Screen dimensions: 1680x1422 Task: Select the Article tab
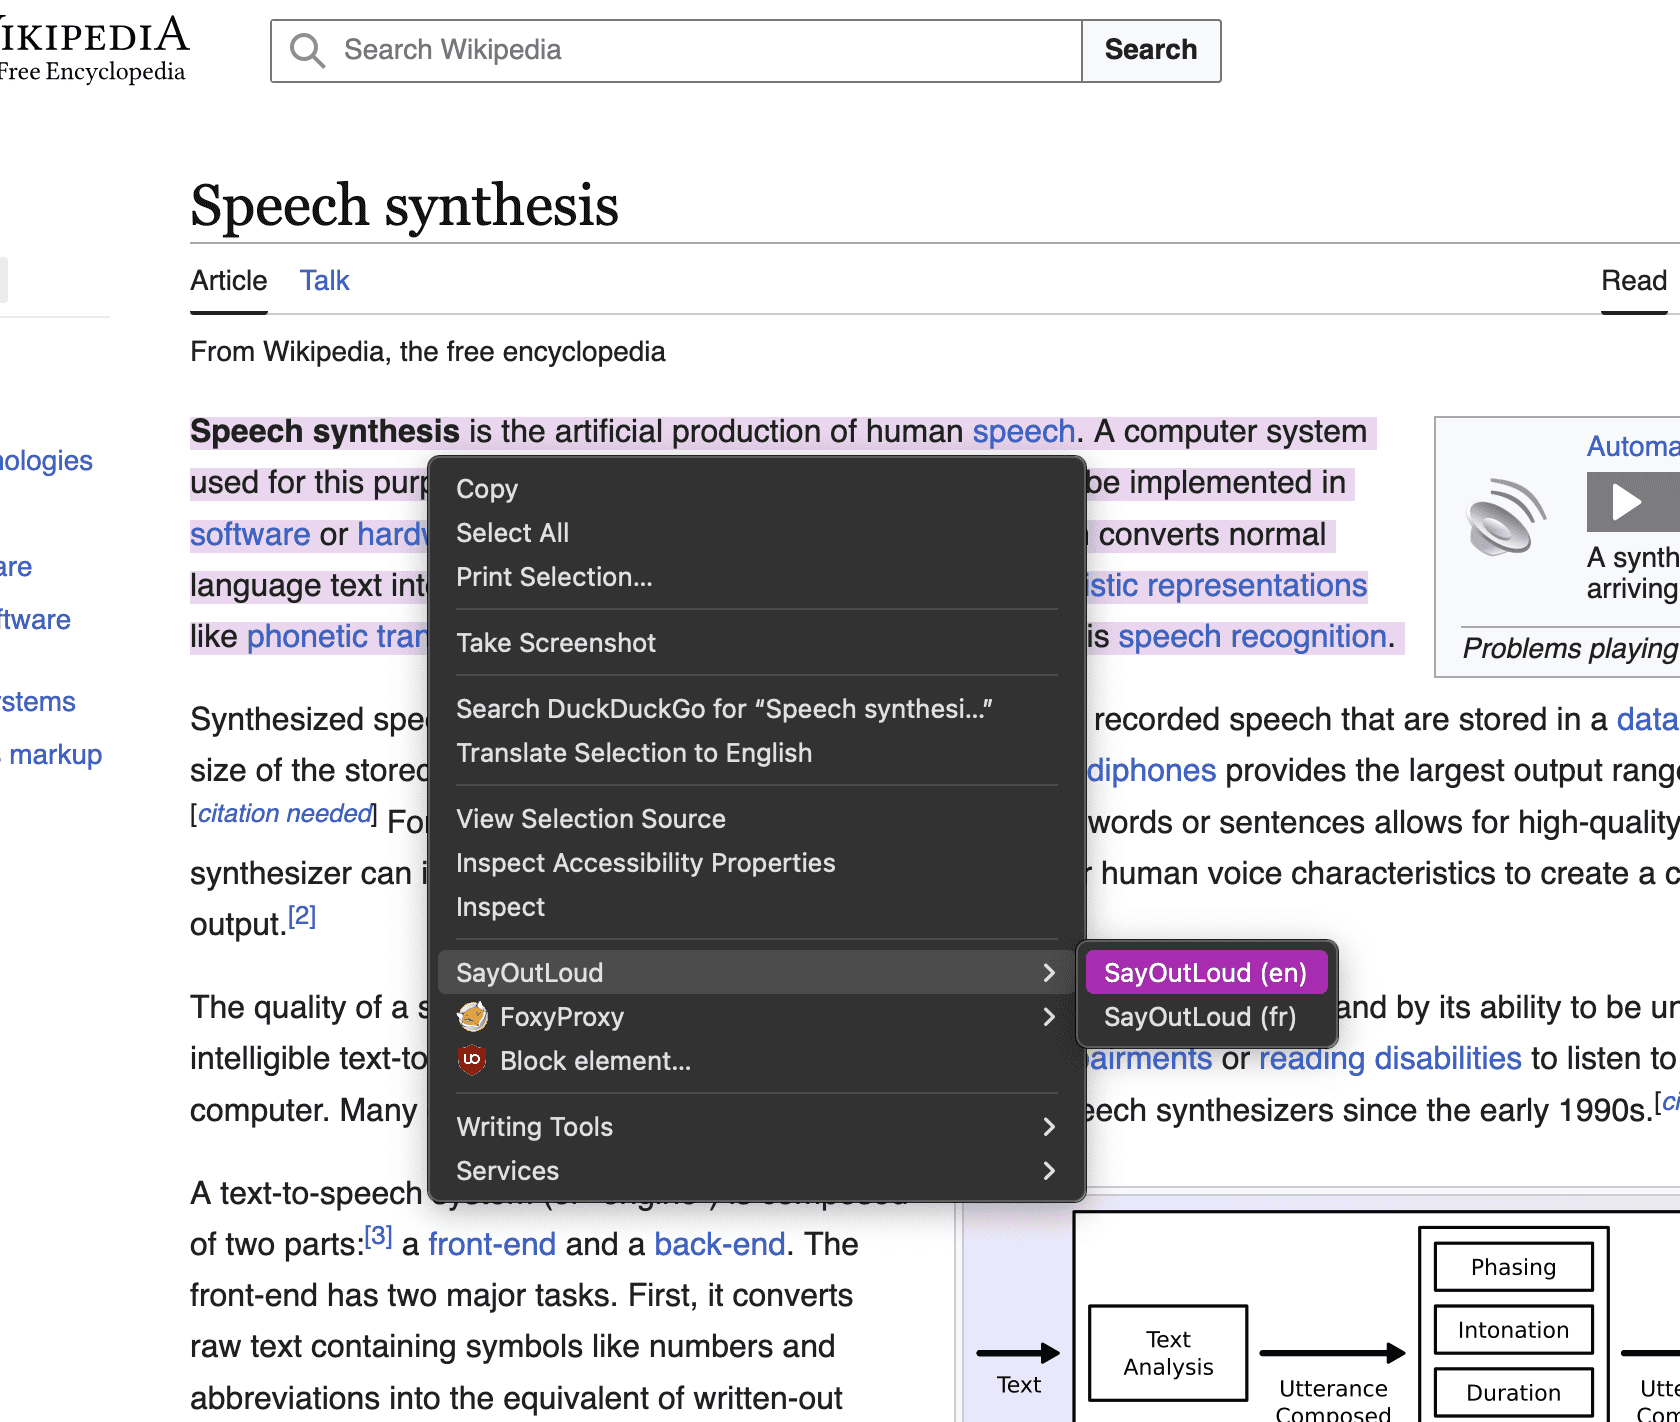click(229, 281)
